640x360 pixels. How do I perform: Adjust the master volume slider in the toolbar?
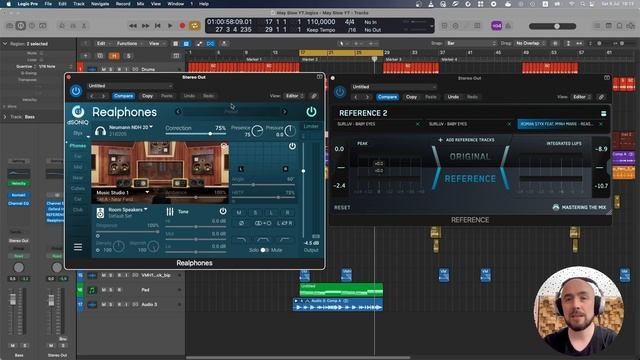coord(552,26)
